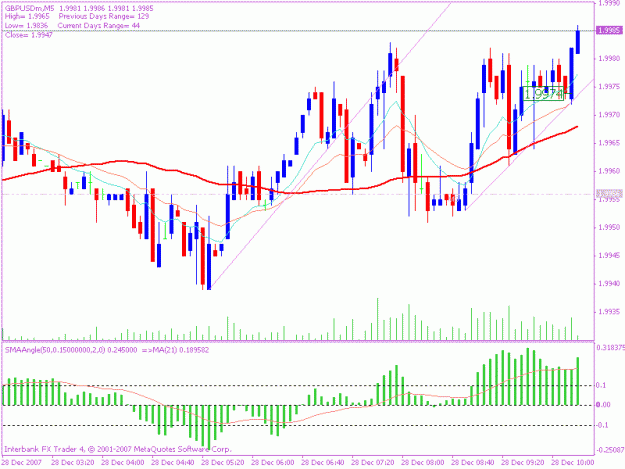Screen dimensions: 625x469
Task: Click the '28 Dec 07:20' time axis label
Action: [373, 463]
